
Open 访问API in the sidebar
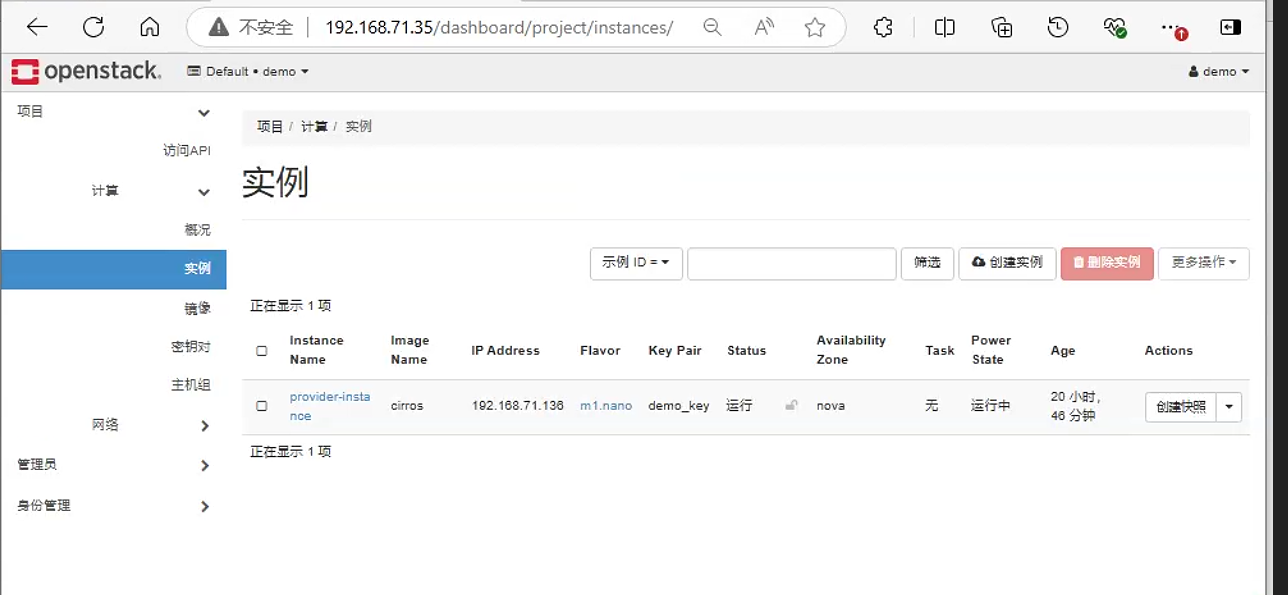pos(187,150)
